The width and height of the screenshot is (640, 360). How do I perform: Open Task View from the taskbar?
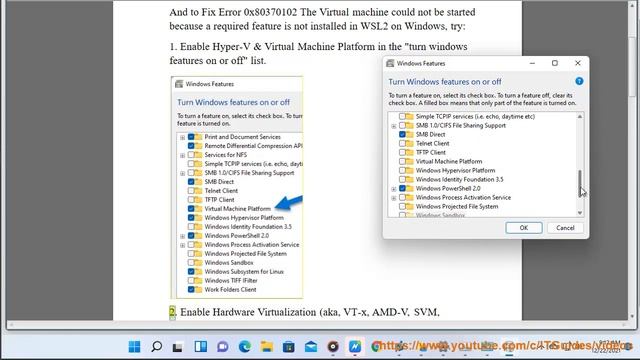pos(178,347)
